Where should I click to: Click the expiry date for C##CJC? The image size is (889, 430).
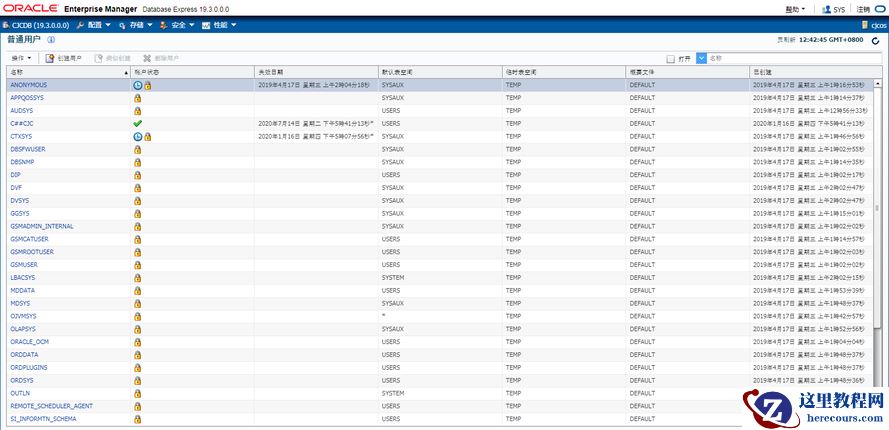(x=315, y=123)
